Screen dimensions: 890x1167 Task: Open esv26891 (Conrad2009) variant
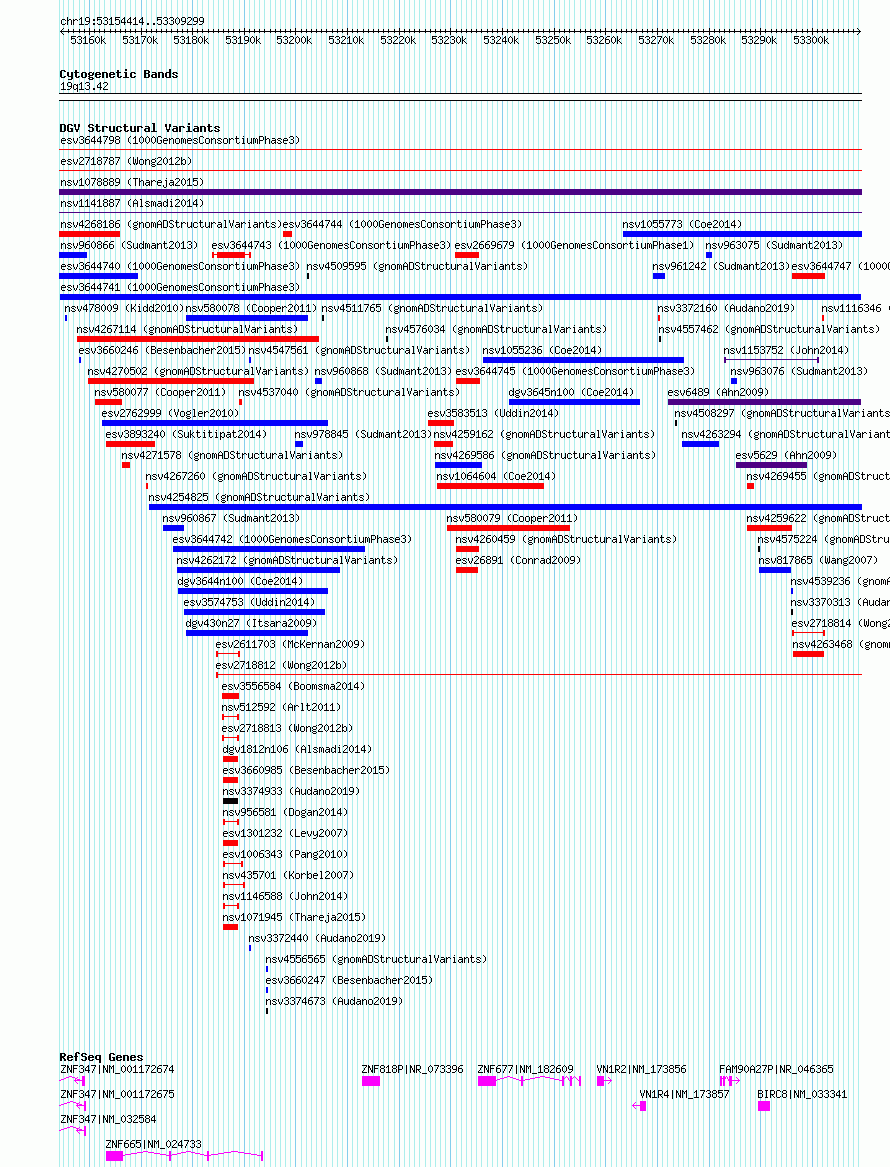coord(518,560)
